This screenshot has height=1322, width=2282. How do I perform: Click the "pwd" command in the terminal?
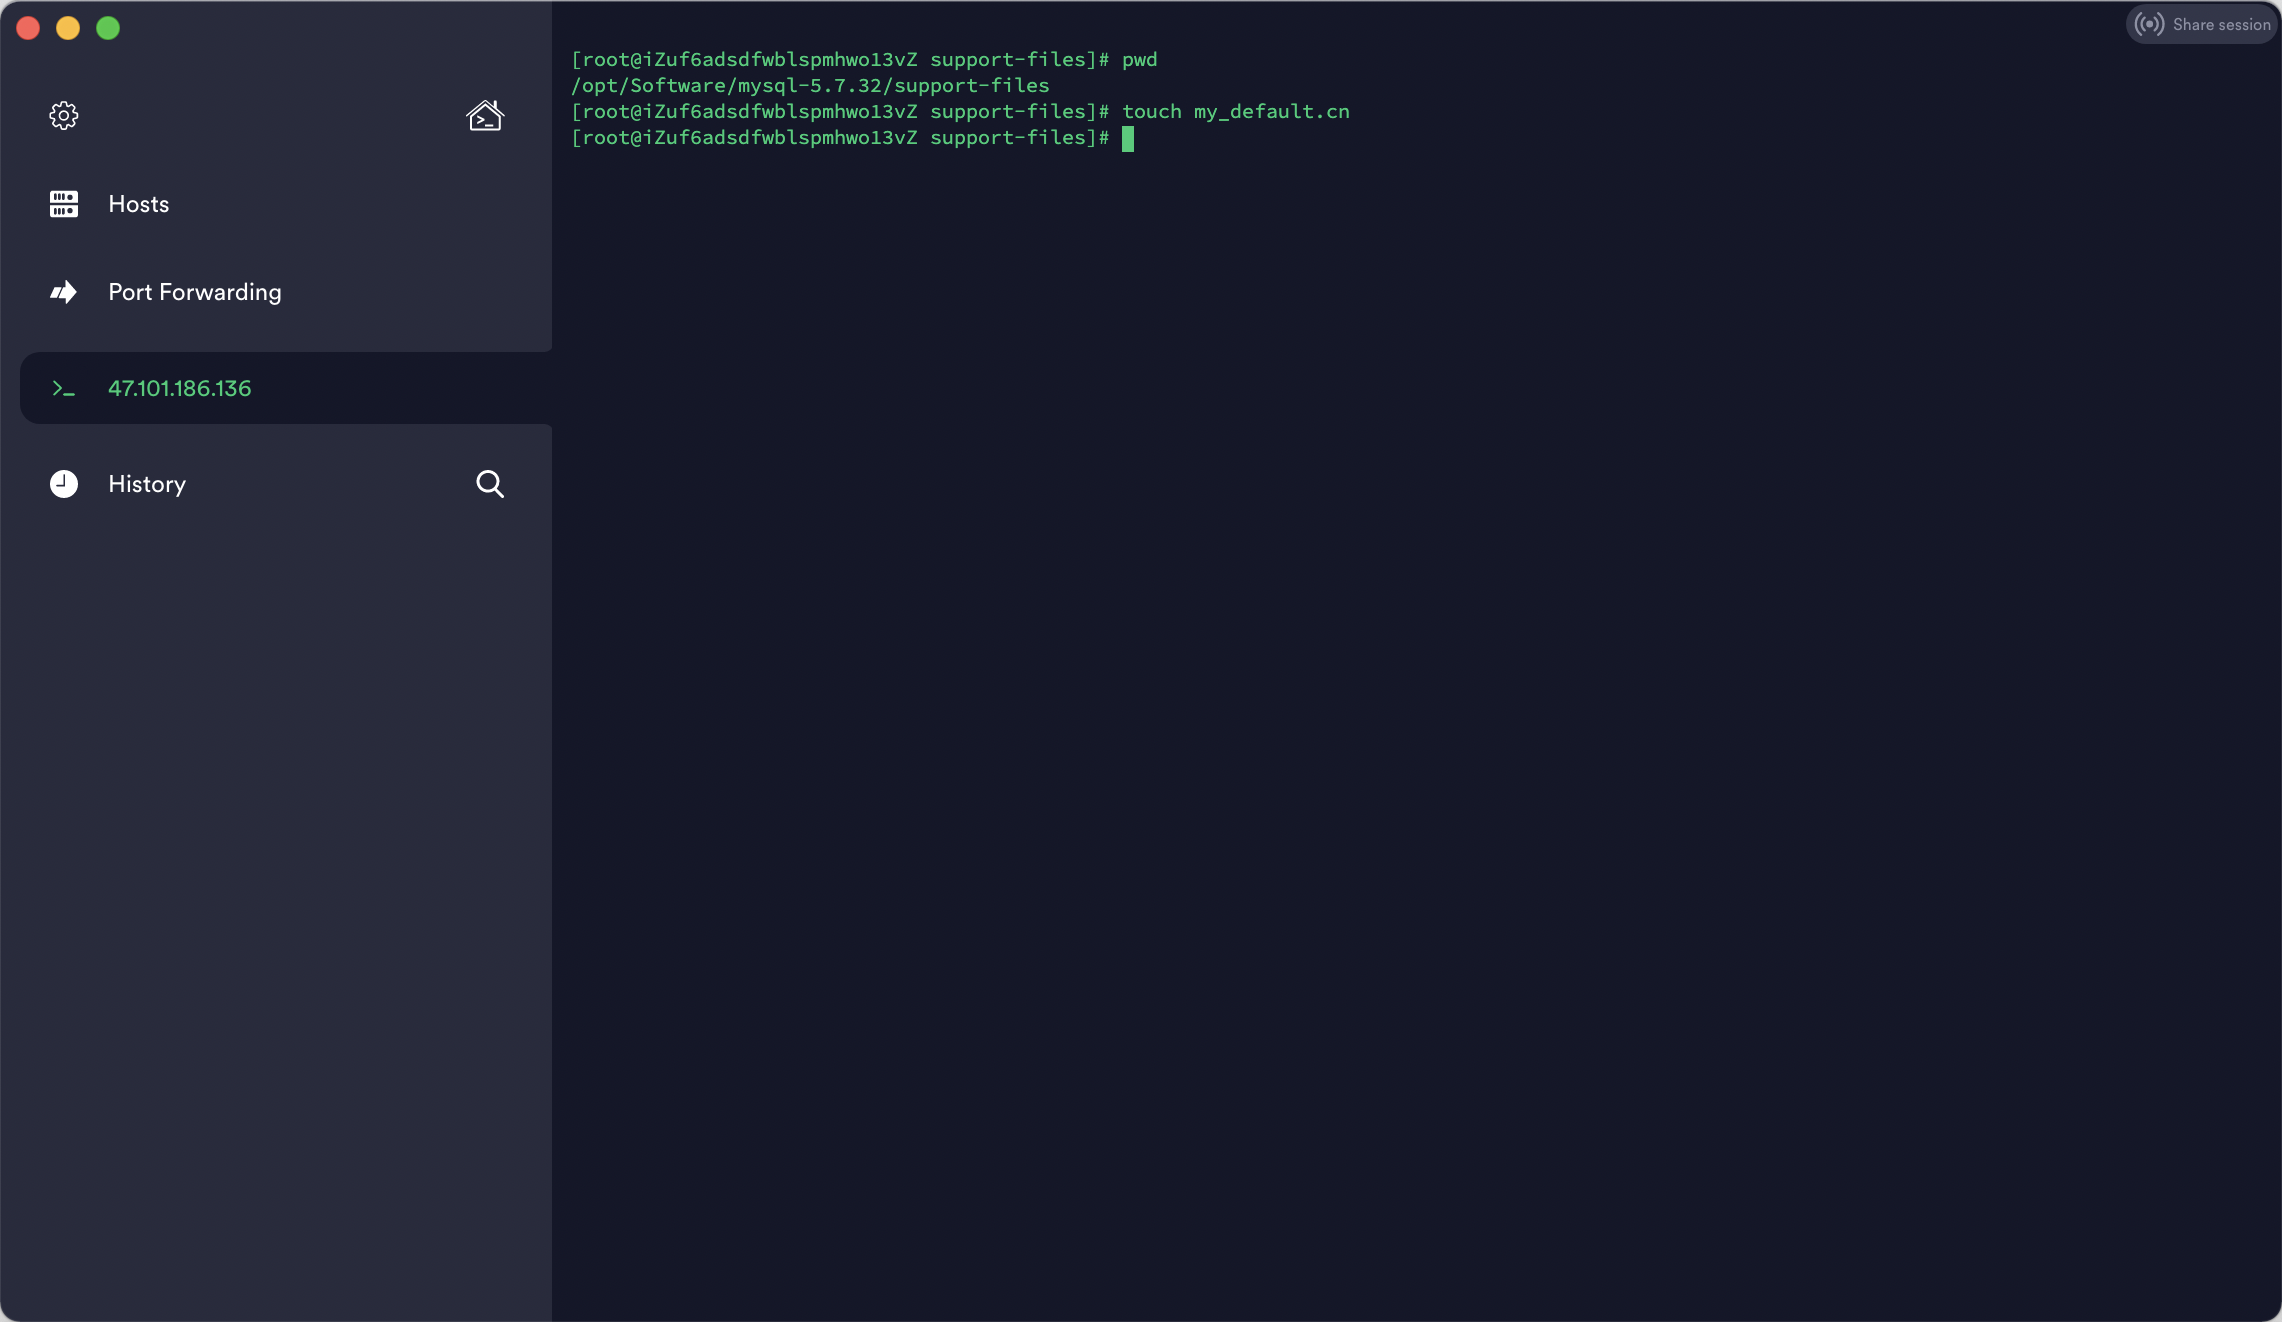click(1139, 60)
